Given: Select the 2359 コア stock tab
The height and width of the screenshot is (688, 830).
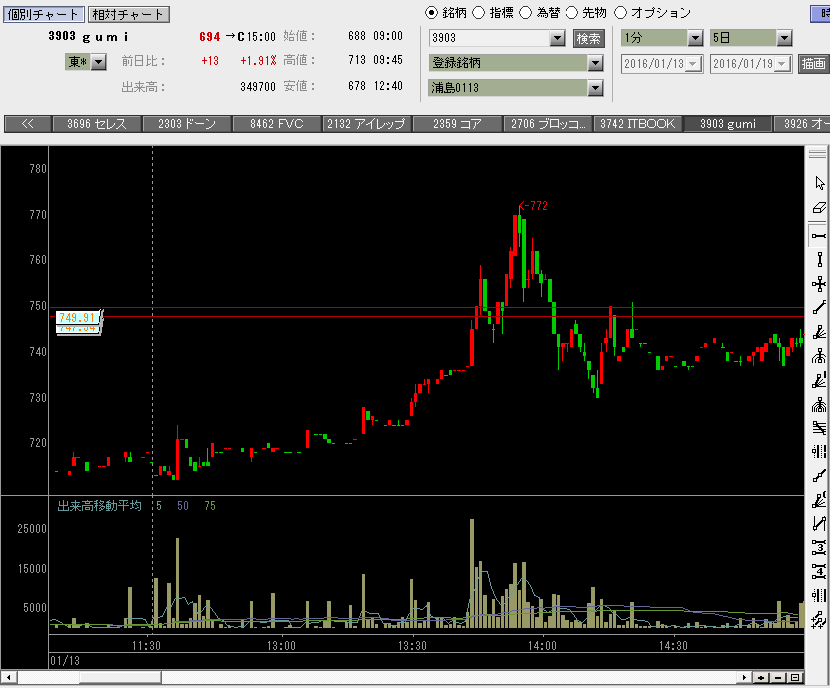Looking at the screenshot, I should (457, 124).
